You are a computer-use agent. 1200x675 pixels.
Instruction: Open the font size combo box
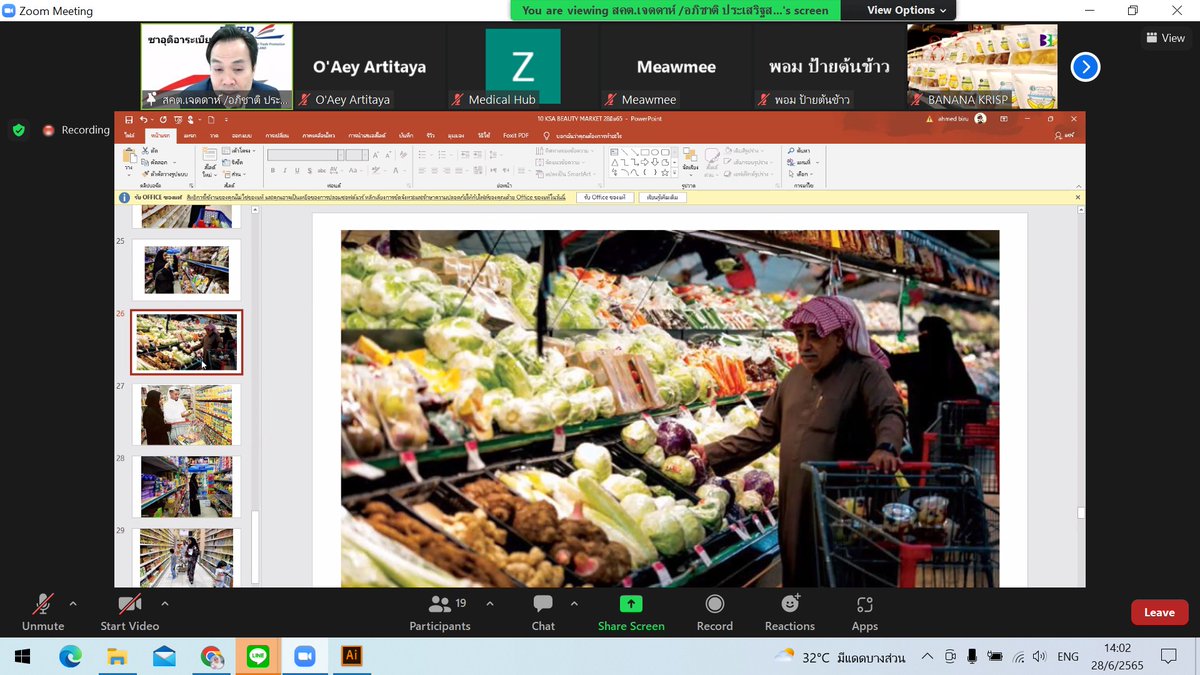point(357,155)
